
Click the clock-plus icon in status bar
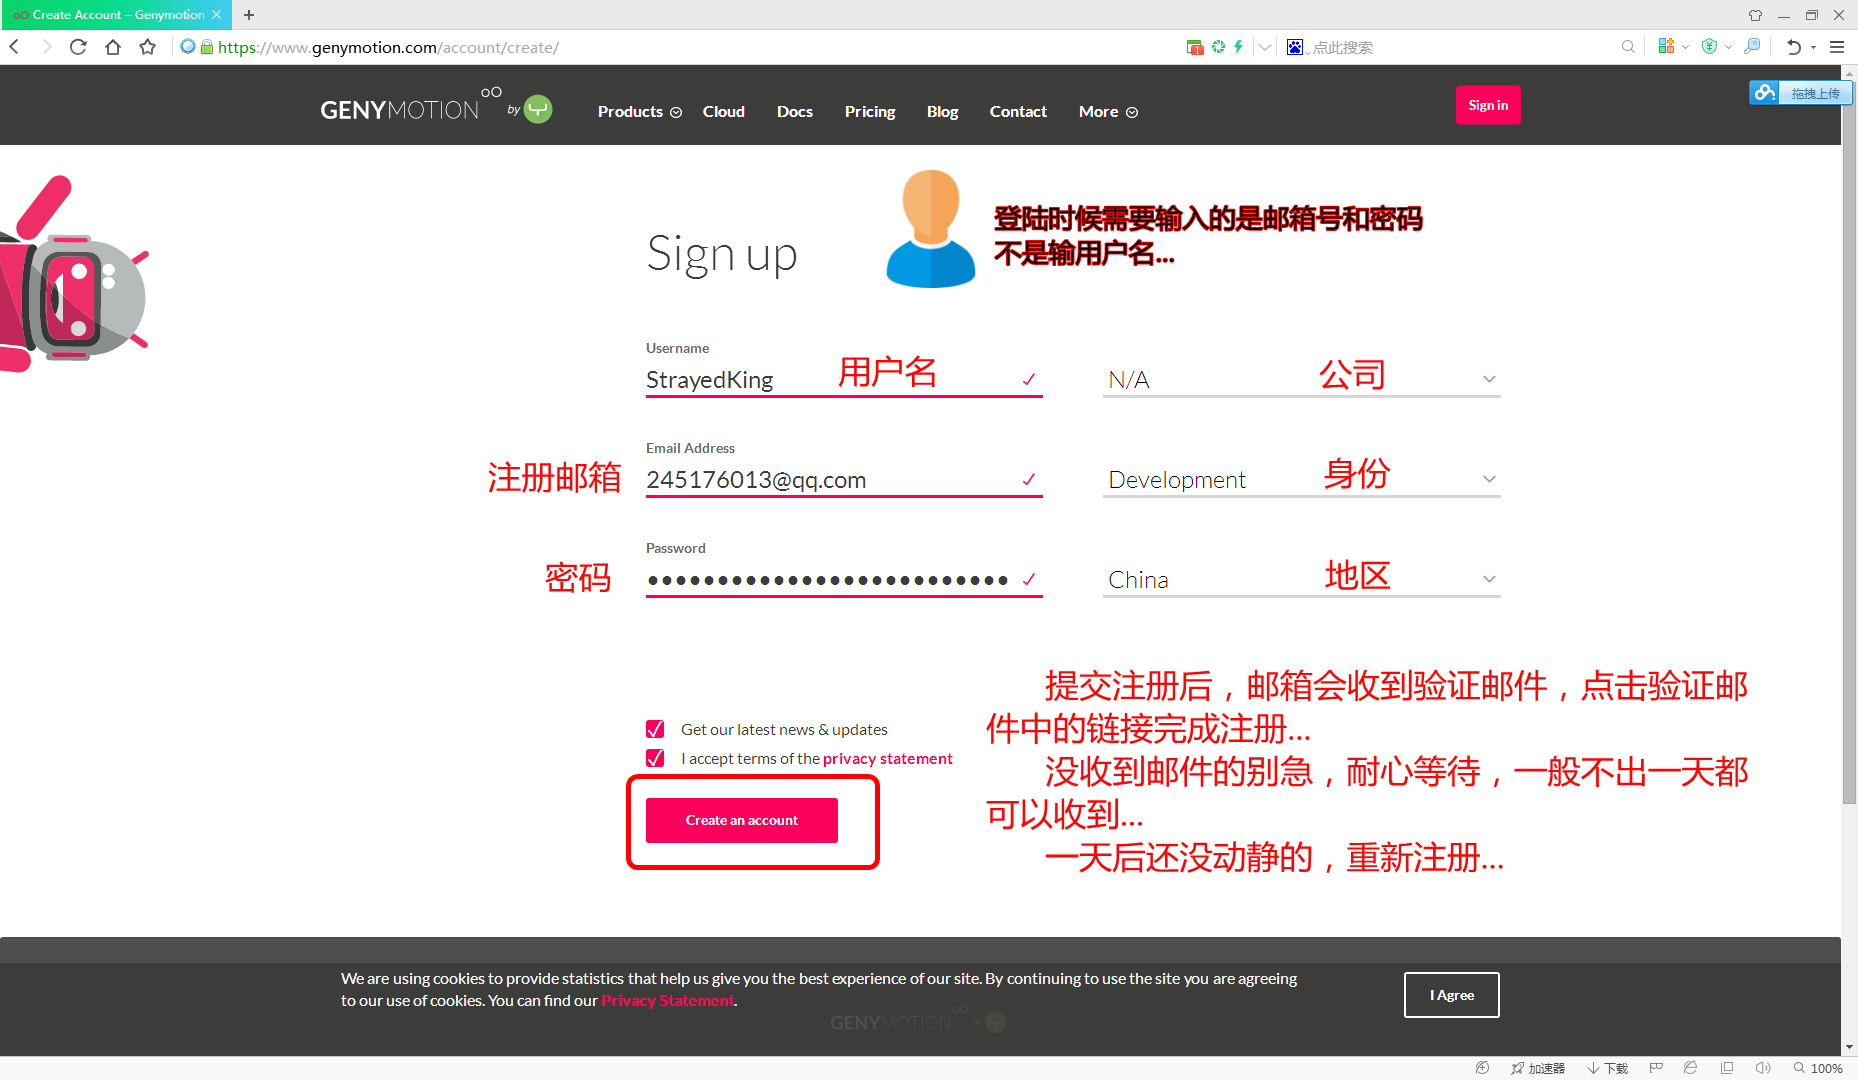1482,1068
